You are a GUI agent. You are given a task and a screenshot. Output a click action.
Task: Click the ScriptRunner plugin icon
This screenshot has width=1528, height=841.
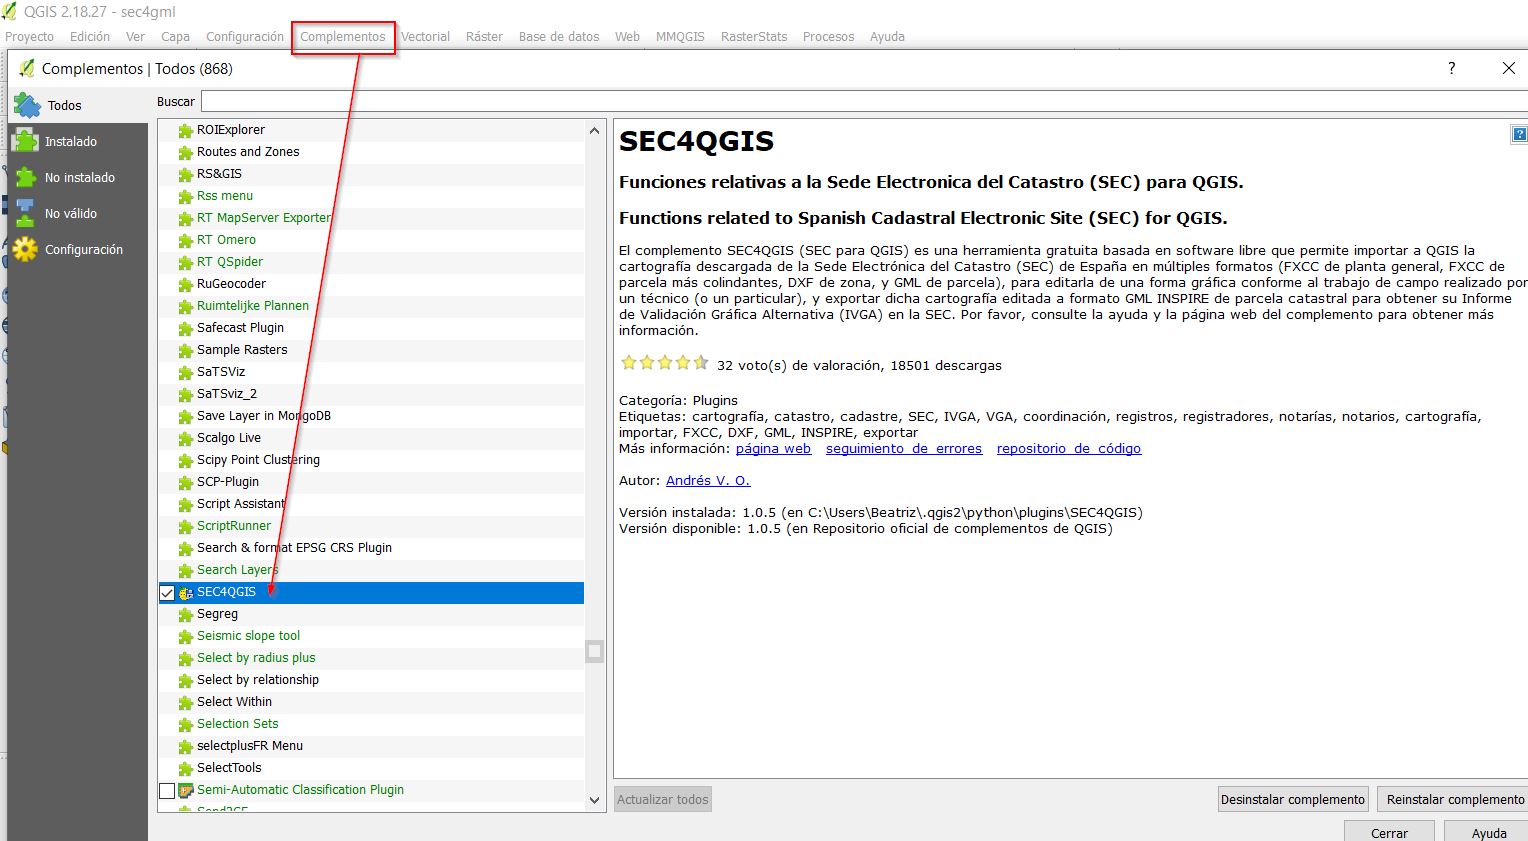(x=185, y=526)
